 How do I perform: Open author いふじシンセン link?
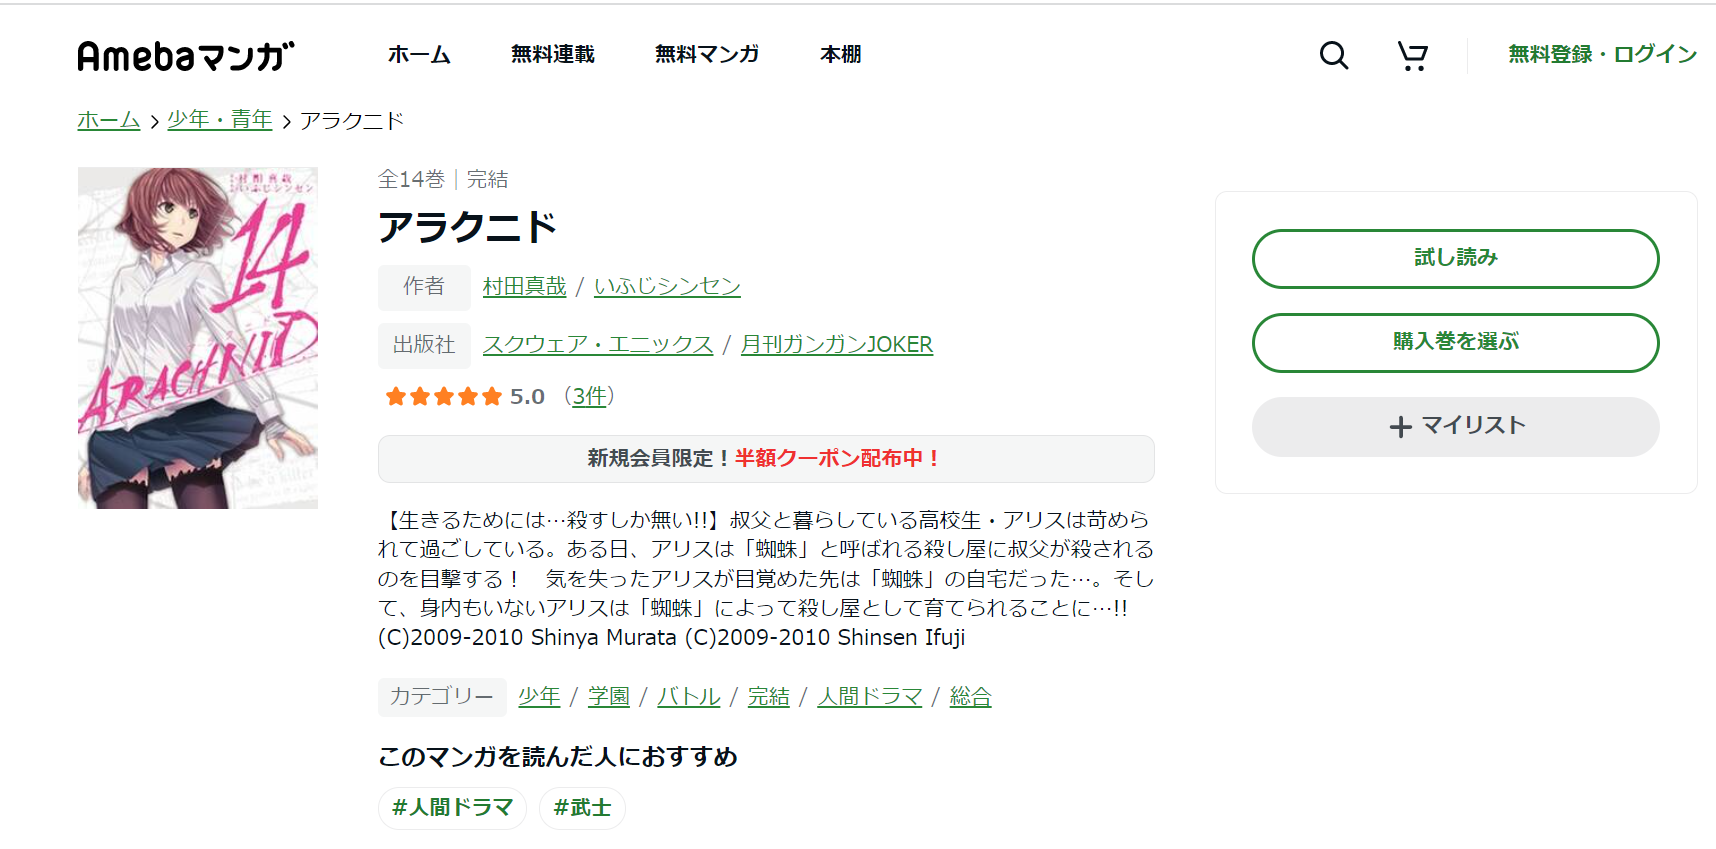click(667, 286)
